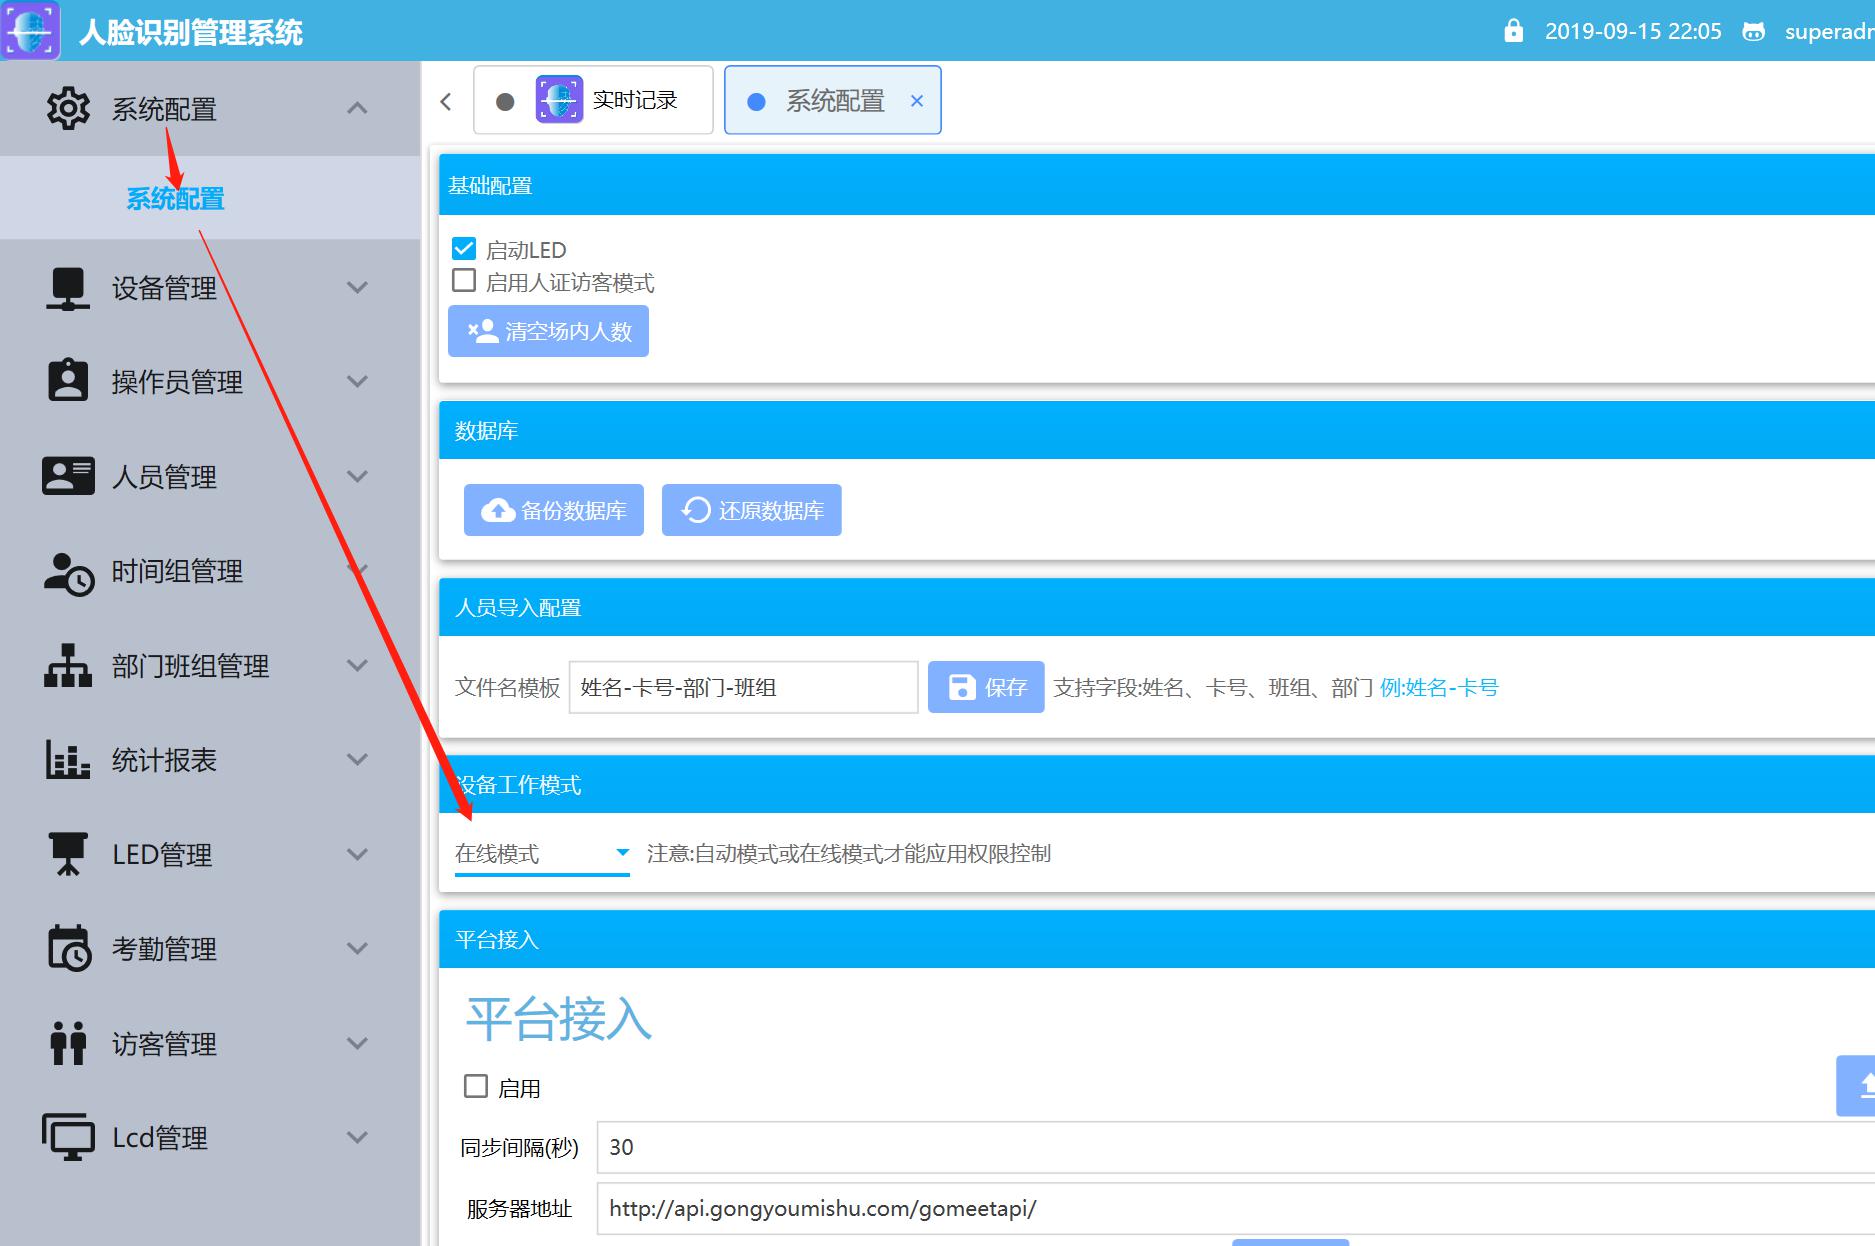Close the 系统配置 tab
Screen dimensions: 1875x1246
pos(916,100)
